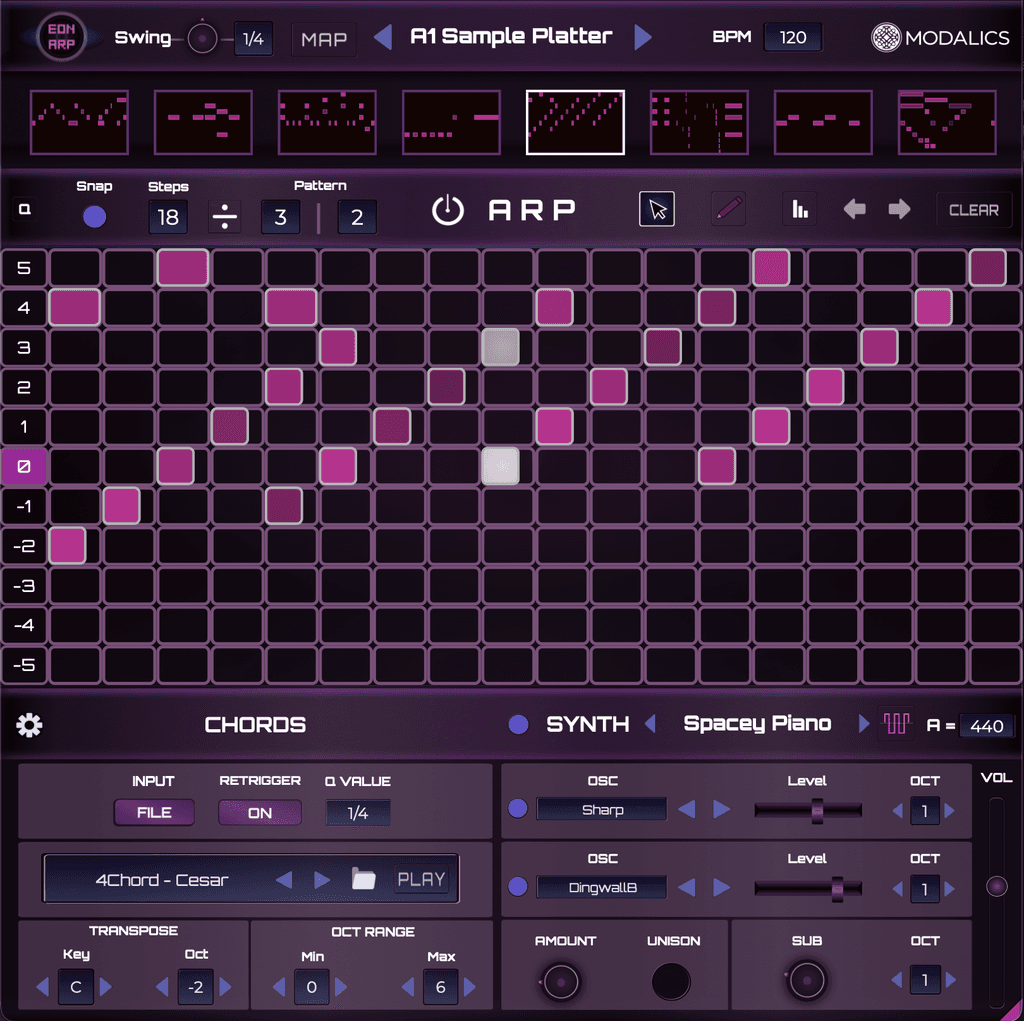This screenshot has height=1021, width=1024.
Task: Click the shift-pattern-left arrow
Action: (855, 209)
